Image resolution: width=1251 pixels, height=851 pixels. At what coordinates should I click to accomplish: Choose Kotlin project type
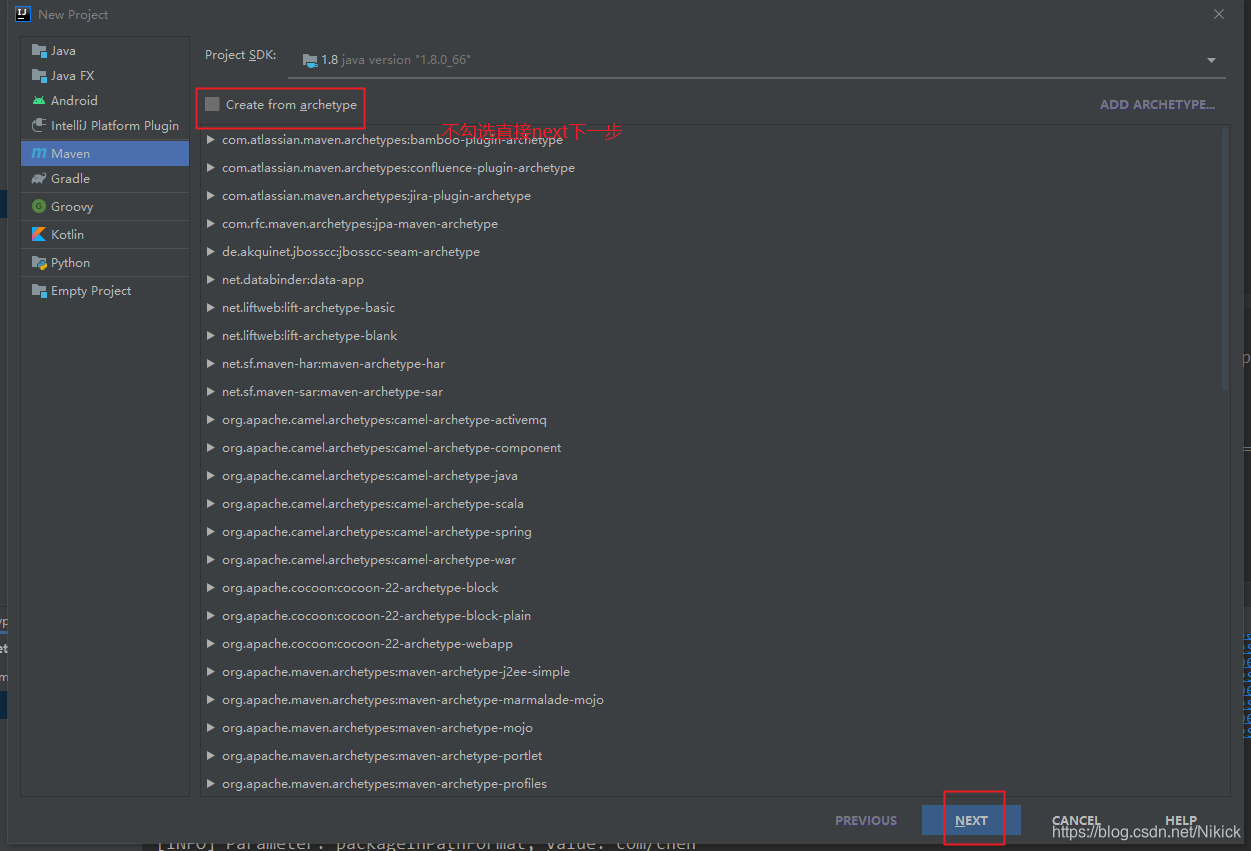click(x=105, y=234)
